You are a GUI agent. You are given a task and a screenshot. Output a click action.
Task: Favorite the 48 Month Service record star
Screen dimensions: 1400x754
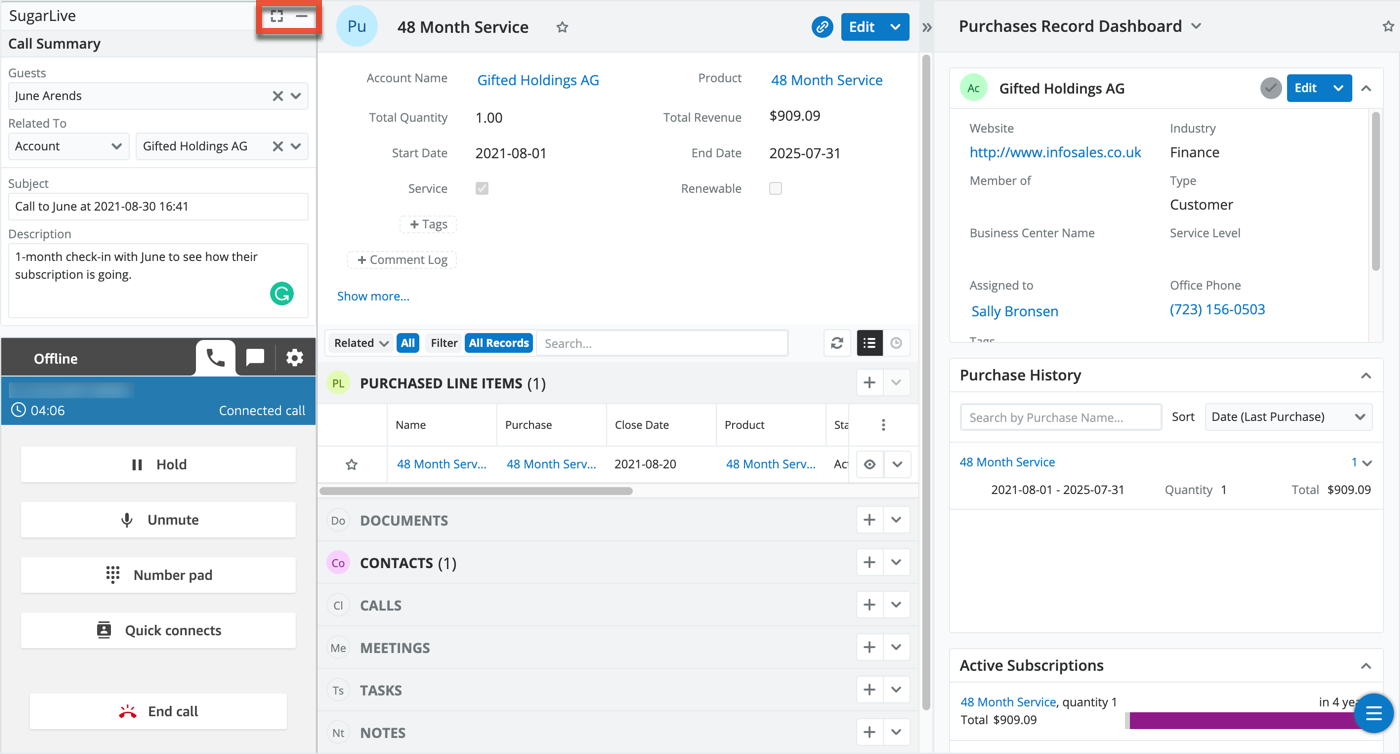pyautogui.click(x=562, y=28)
